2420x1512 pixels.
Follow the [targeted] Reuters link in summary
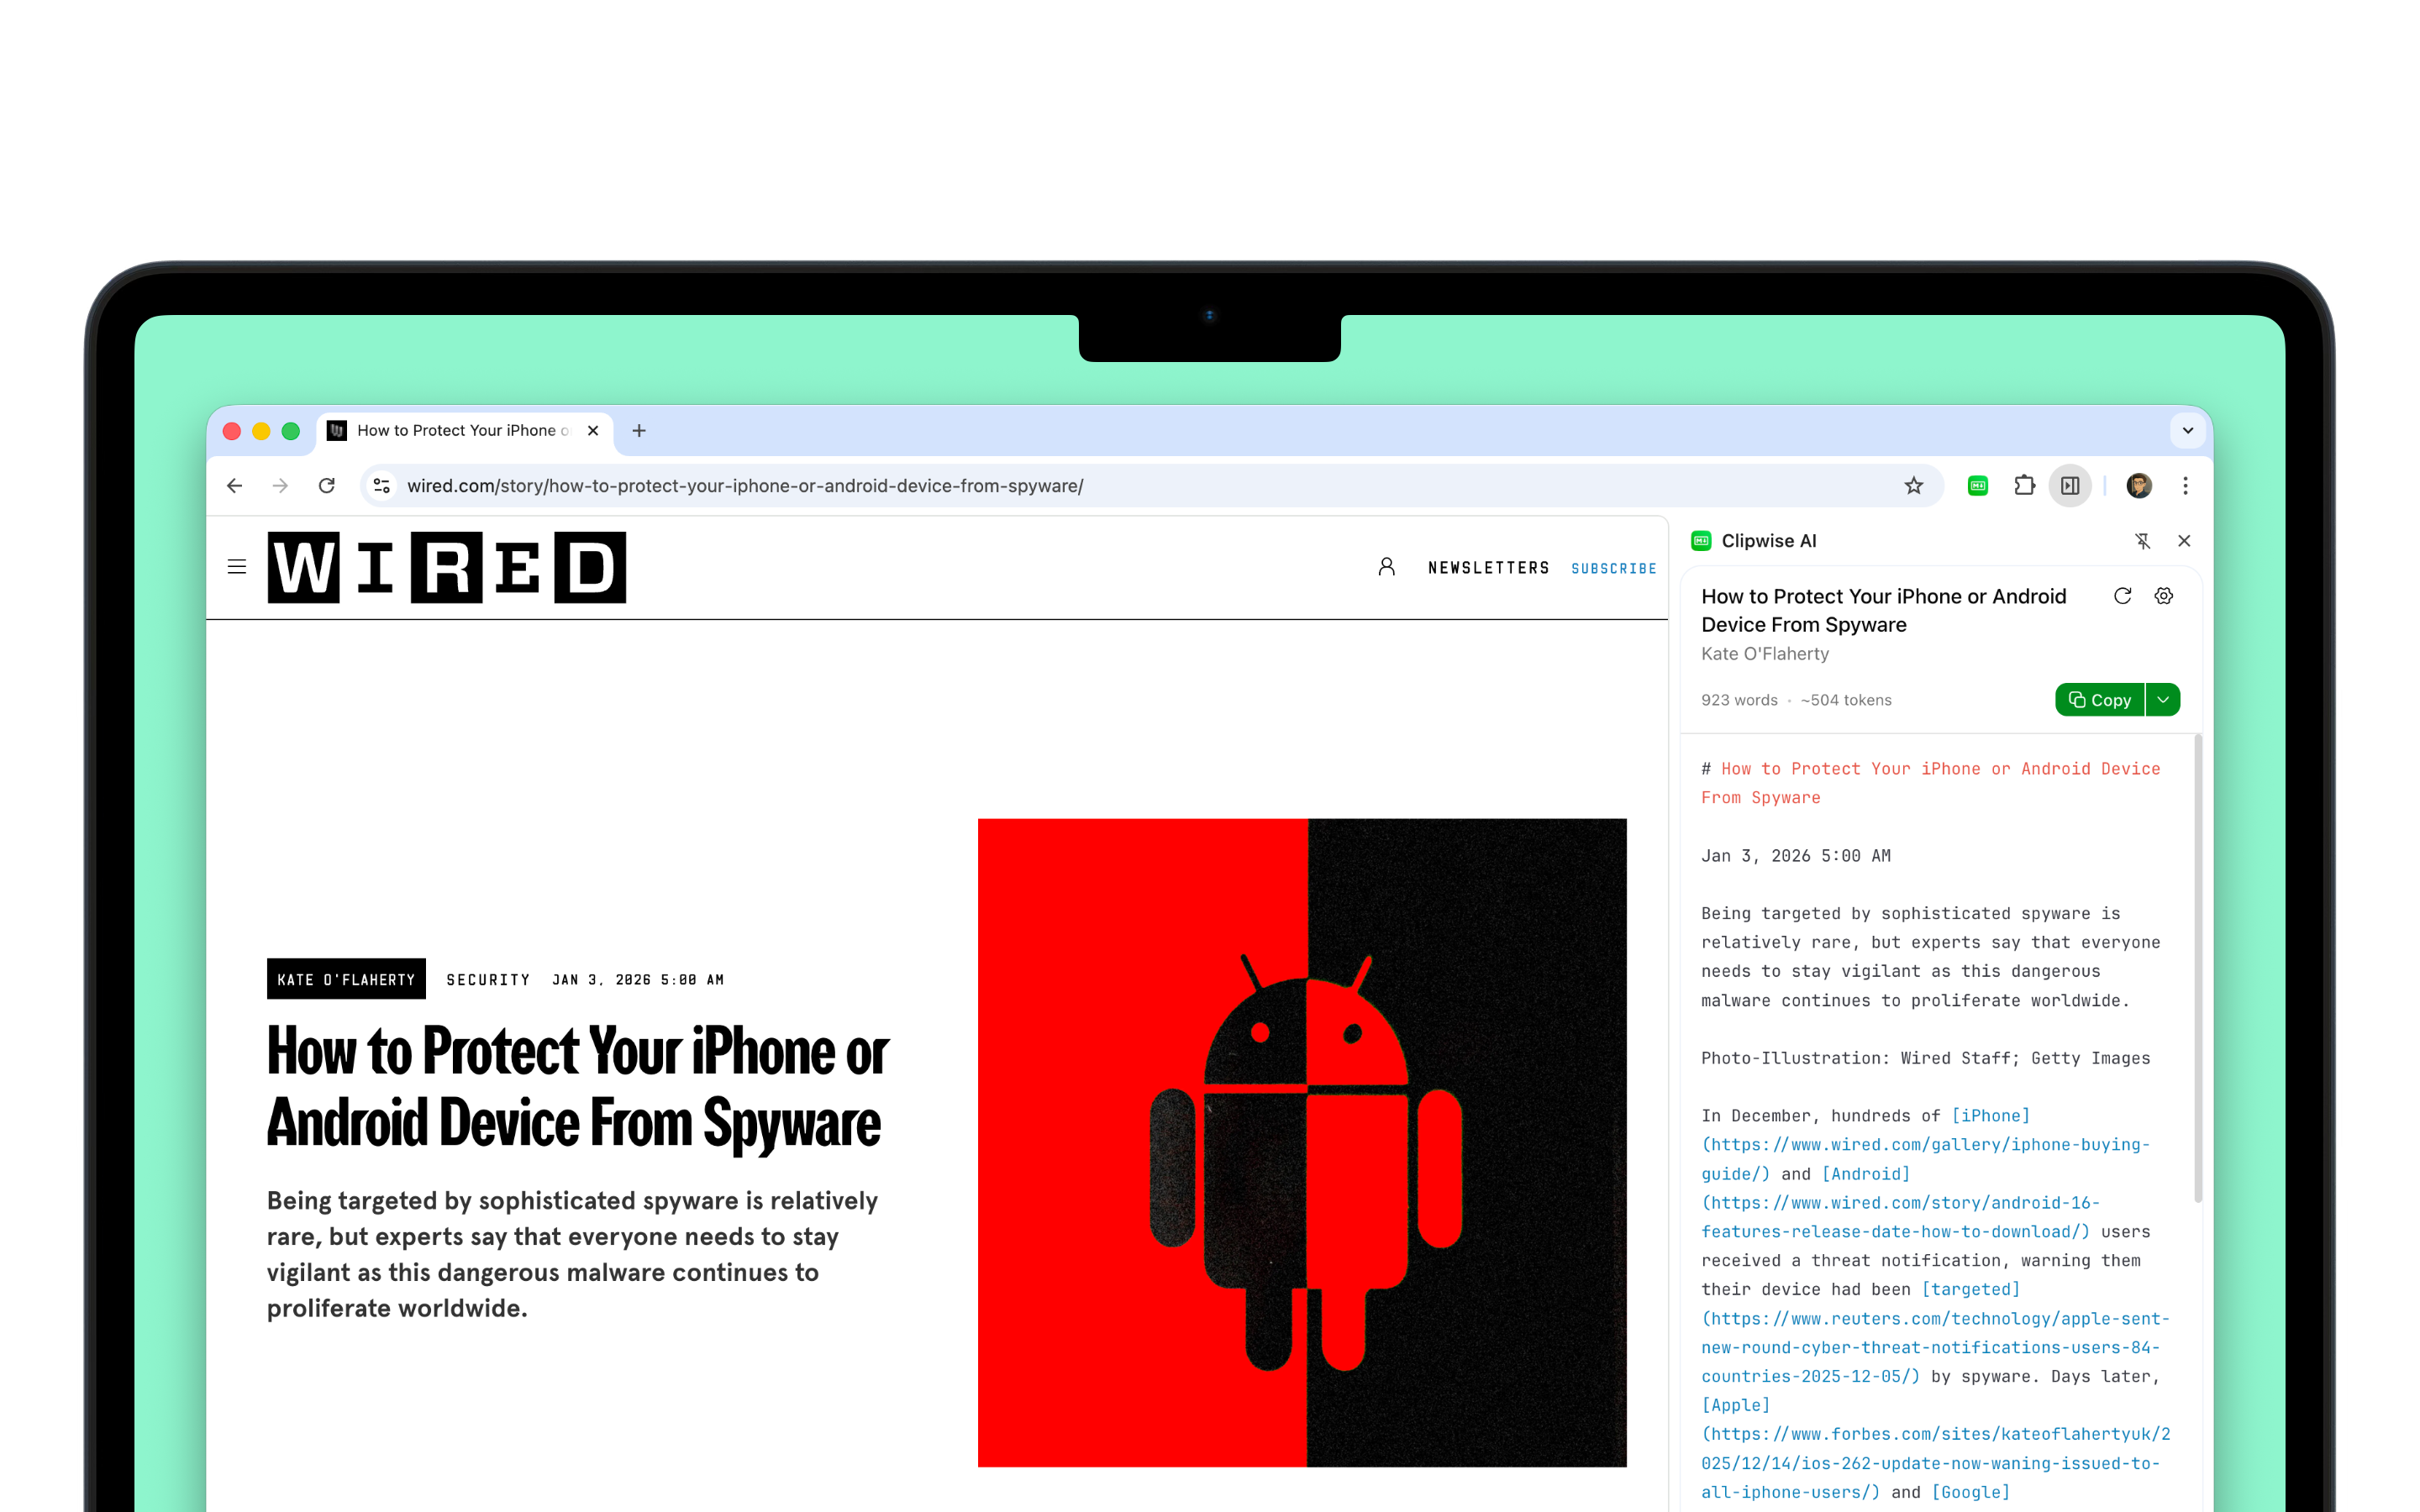tap(1972, 1289)
